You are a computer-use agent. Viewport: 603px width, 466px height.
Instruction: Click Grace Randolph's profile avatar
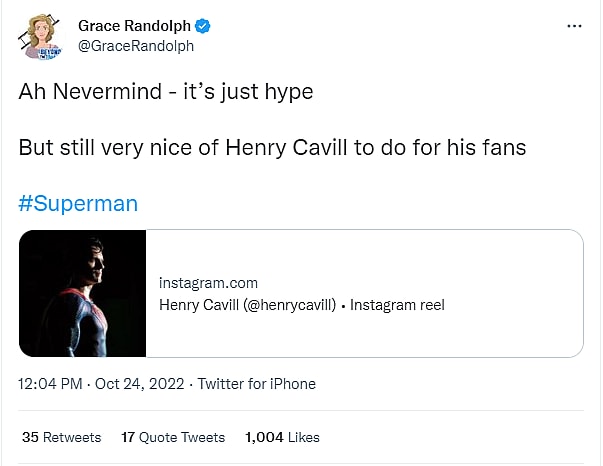(41, 35)
